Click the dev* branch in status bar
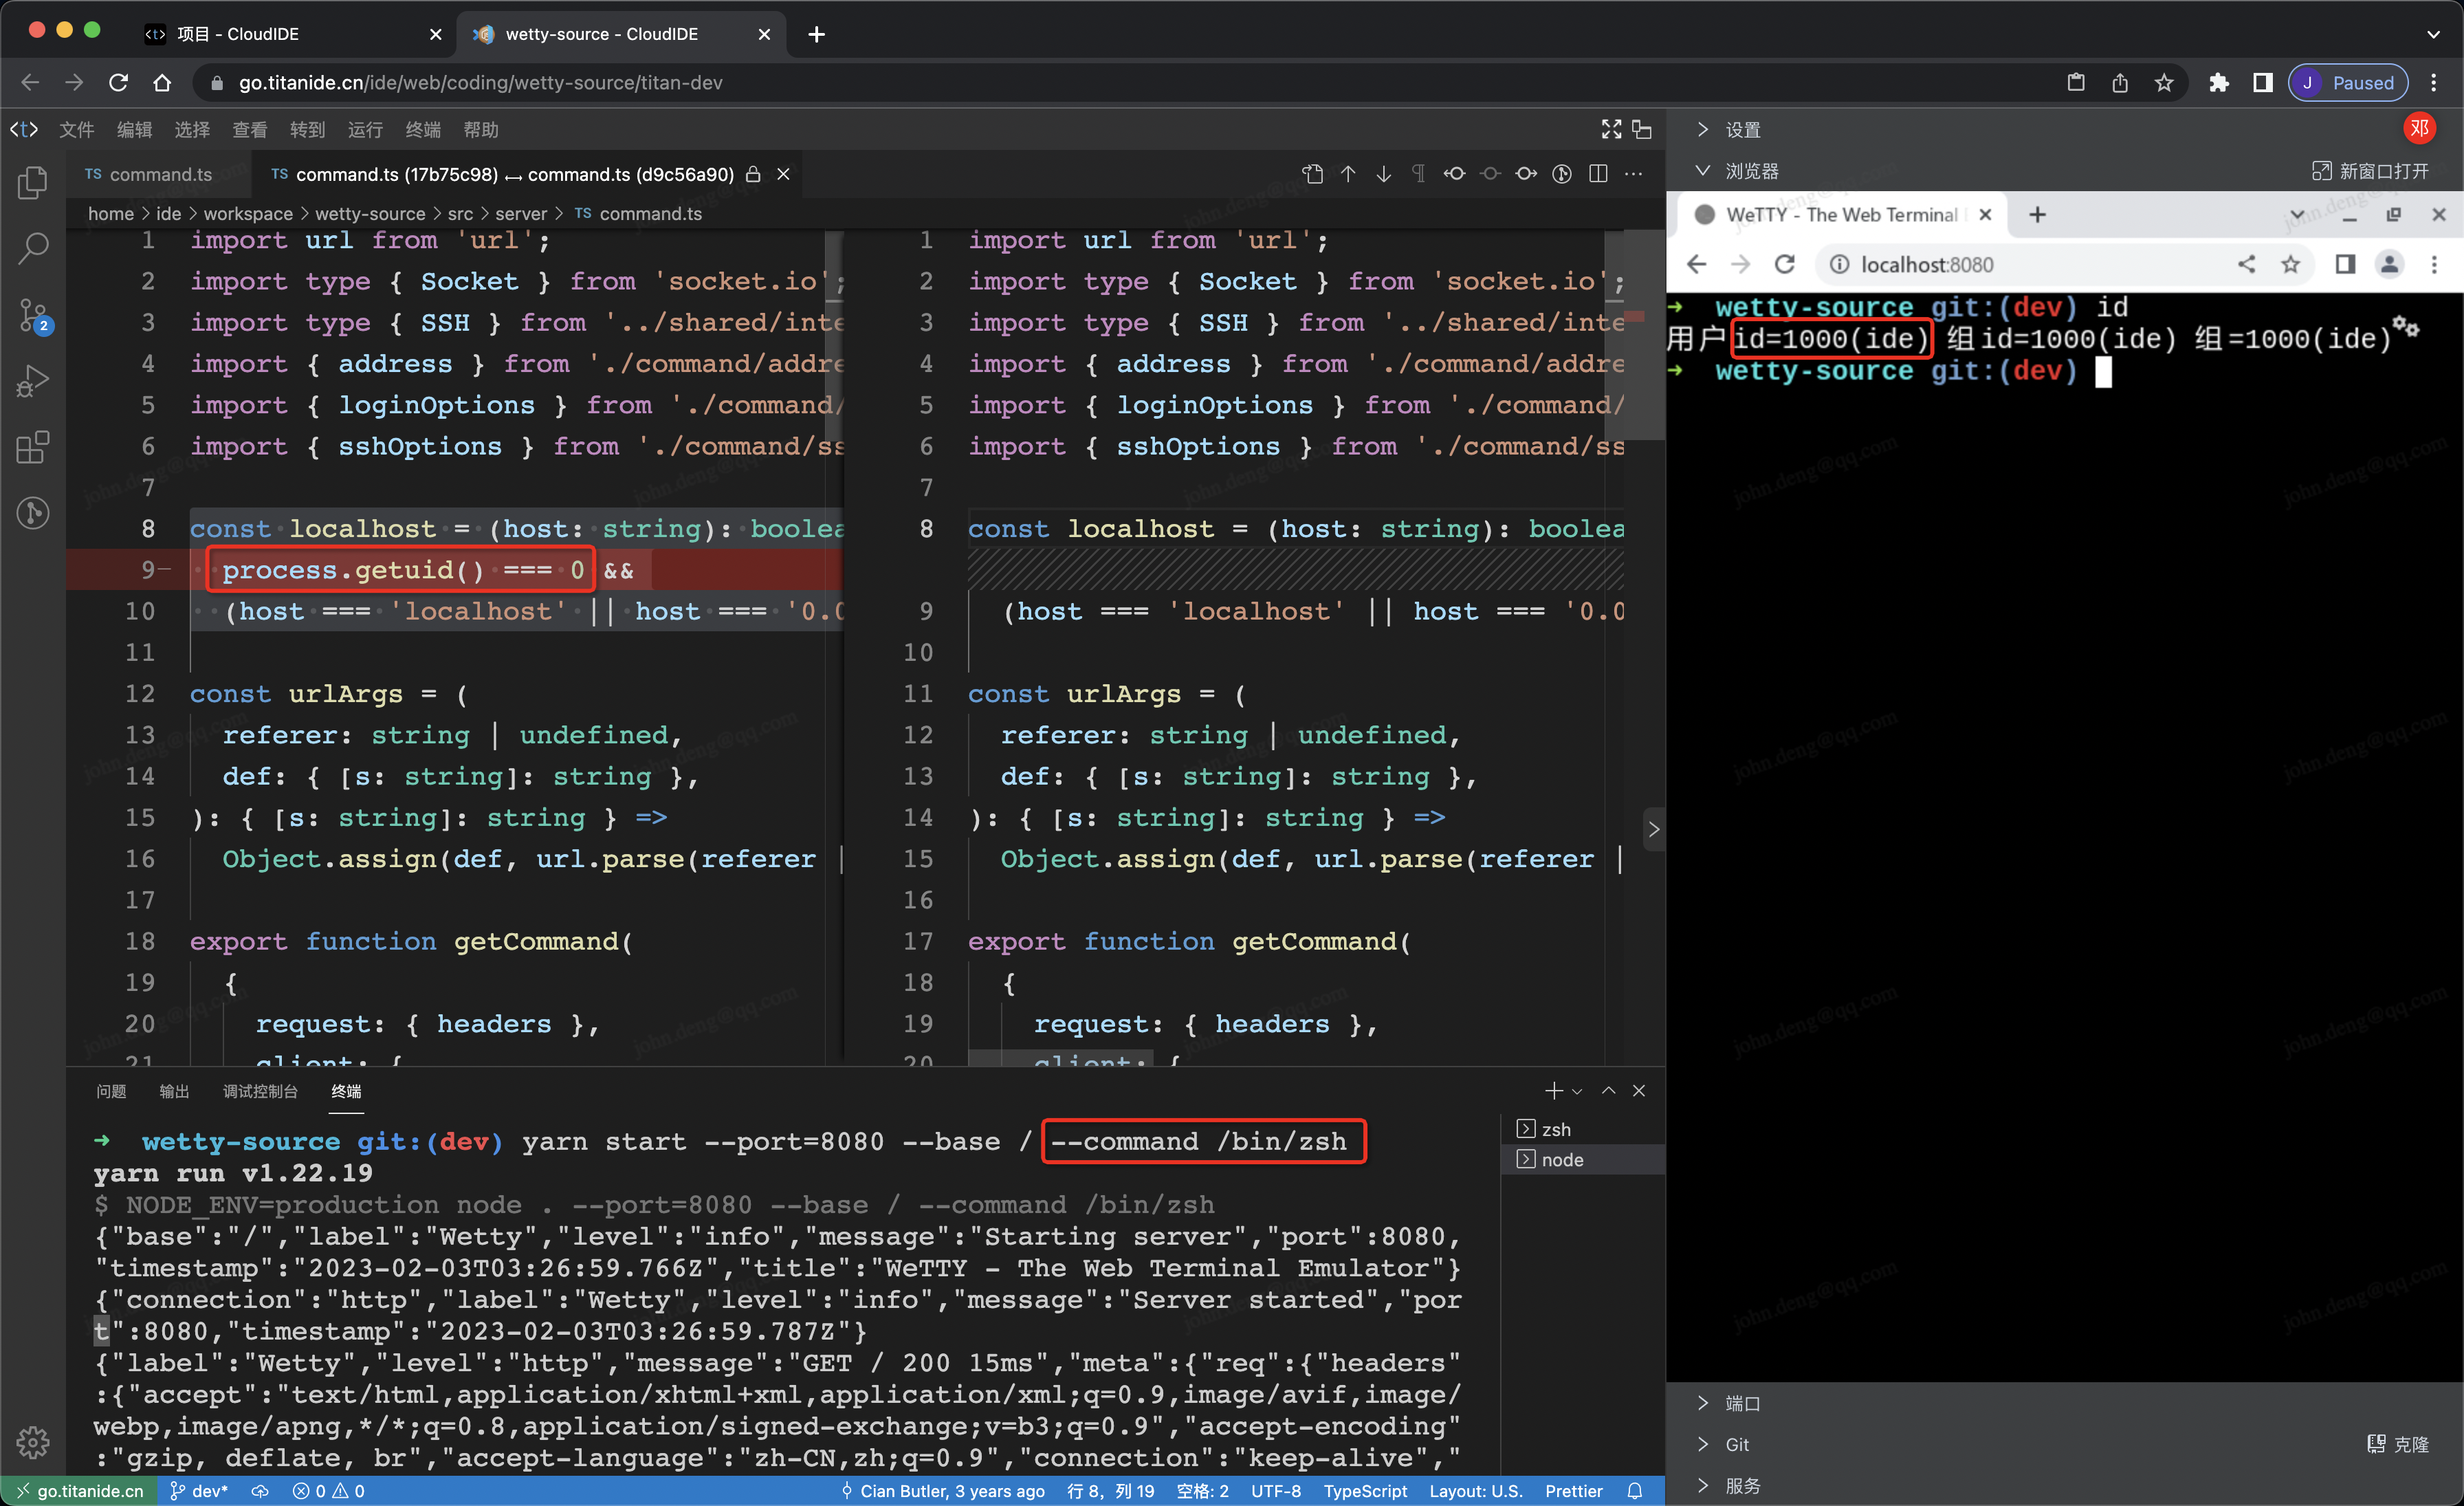Image resolution: width=2464 pixels, height=1506 pixels. coord(200,1490)
